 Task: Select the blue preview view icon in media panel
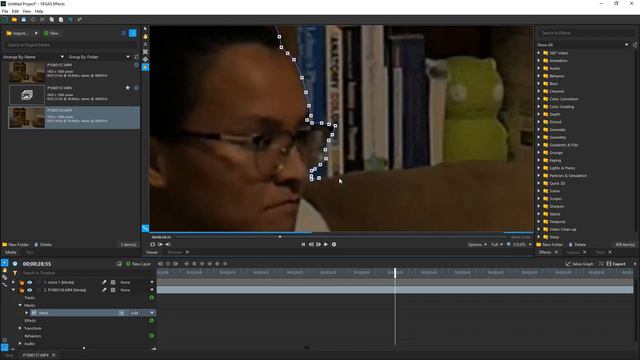click(x=133, y=33)
